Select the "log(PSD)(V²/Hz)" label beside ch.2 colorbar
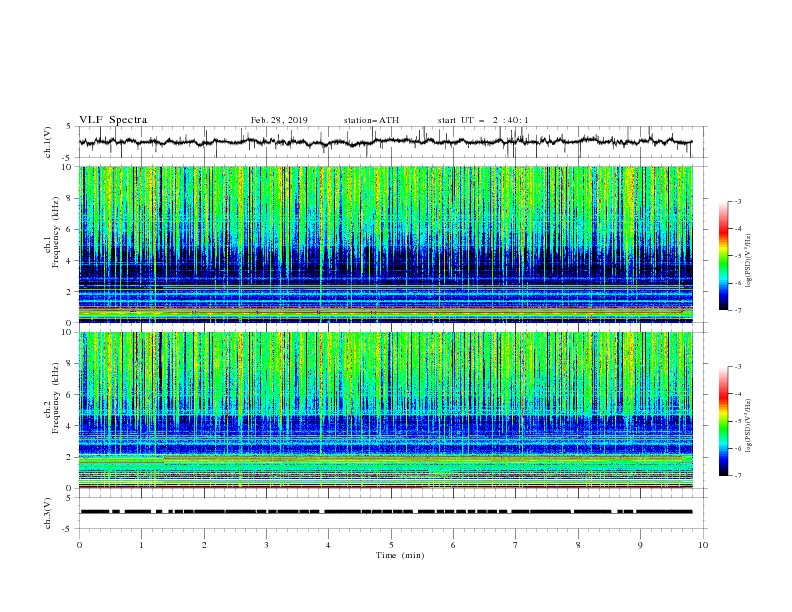The width and height of the screenshot is (792, 612). click(749, 425)
